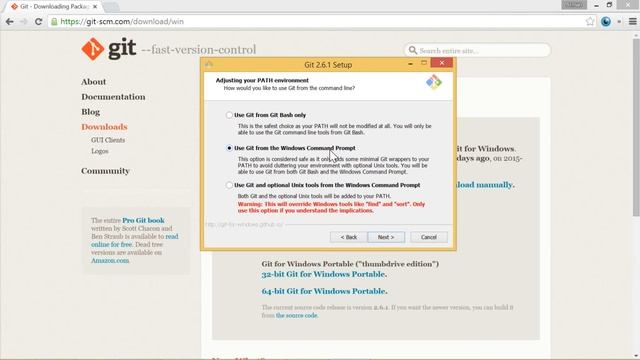This screenshot has width=640, height=360.
Task: Open the Blog page
Action: pyautogui.click(x=90, y=112)
